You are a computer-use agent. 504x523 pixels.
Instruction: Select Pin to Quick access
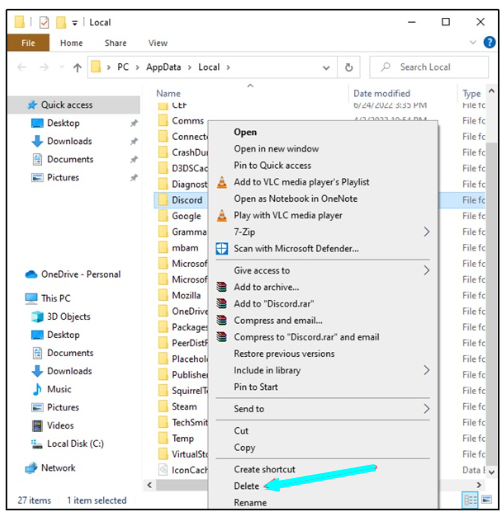(x=272, y=165)
